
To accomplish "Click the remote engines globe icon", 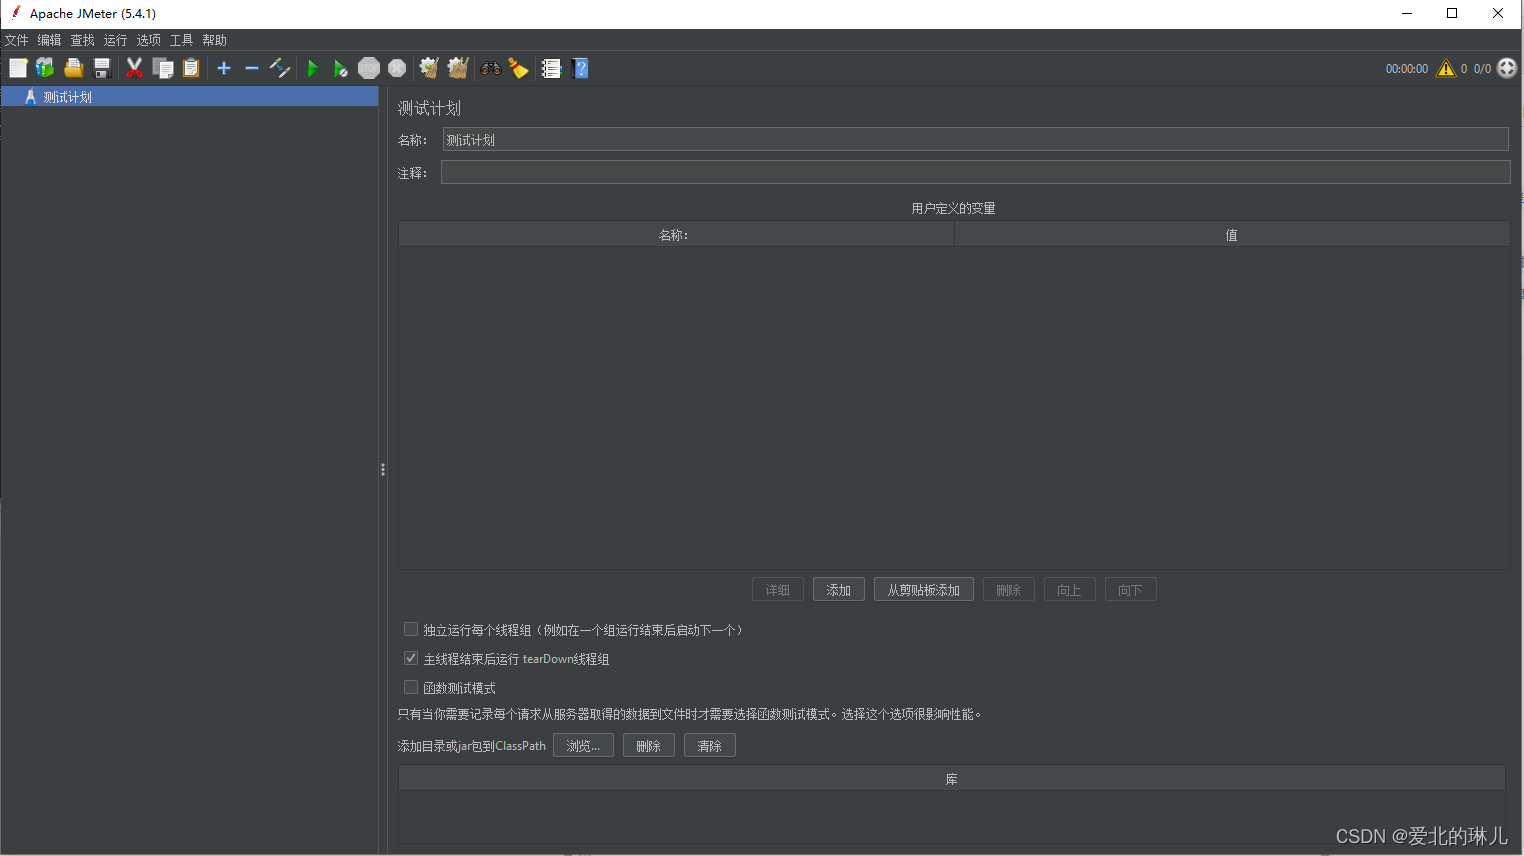I will [x=1507, y=68].
